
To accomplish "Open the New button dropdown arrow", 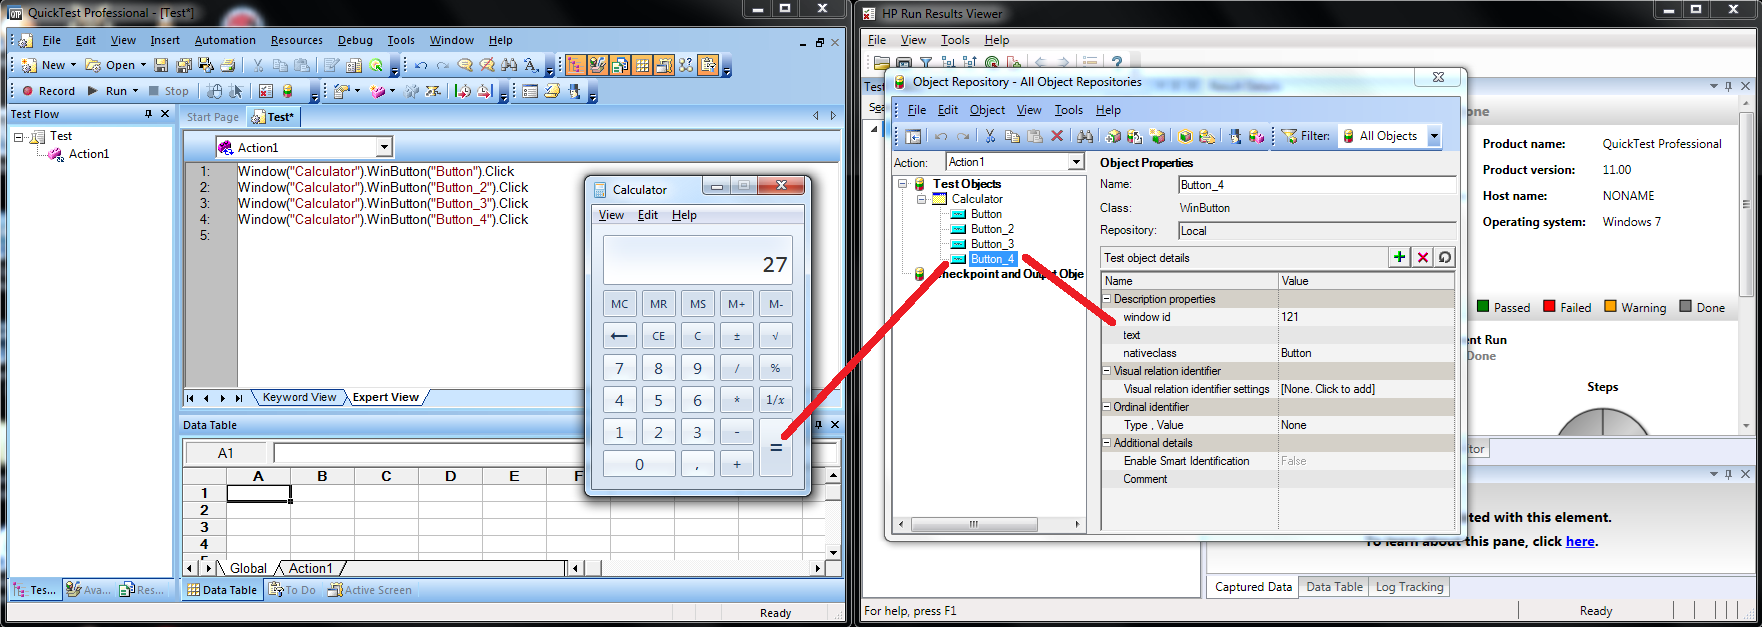I will click(x=73, y=65).
